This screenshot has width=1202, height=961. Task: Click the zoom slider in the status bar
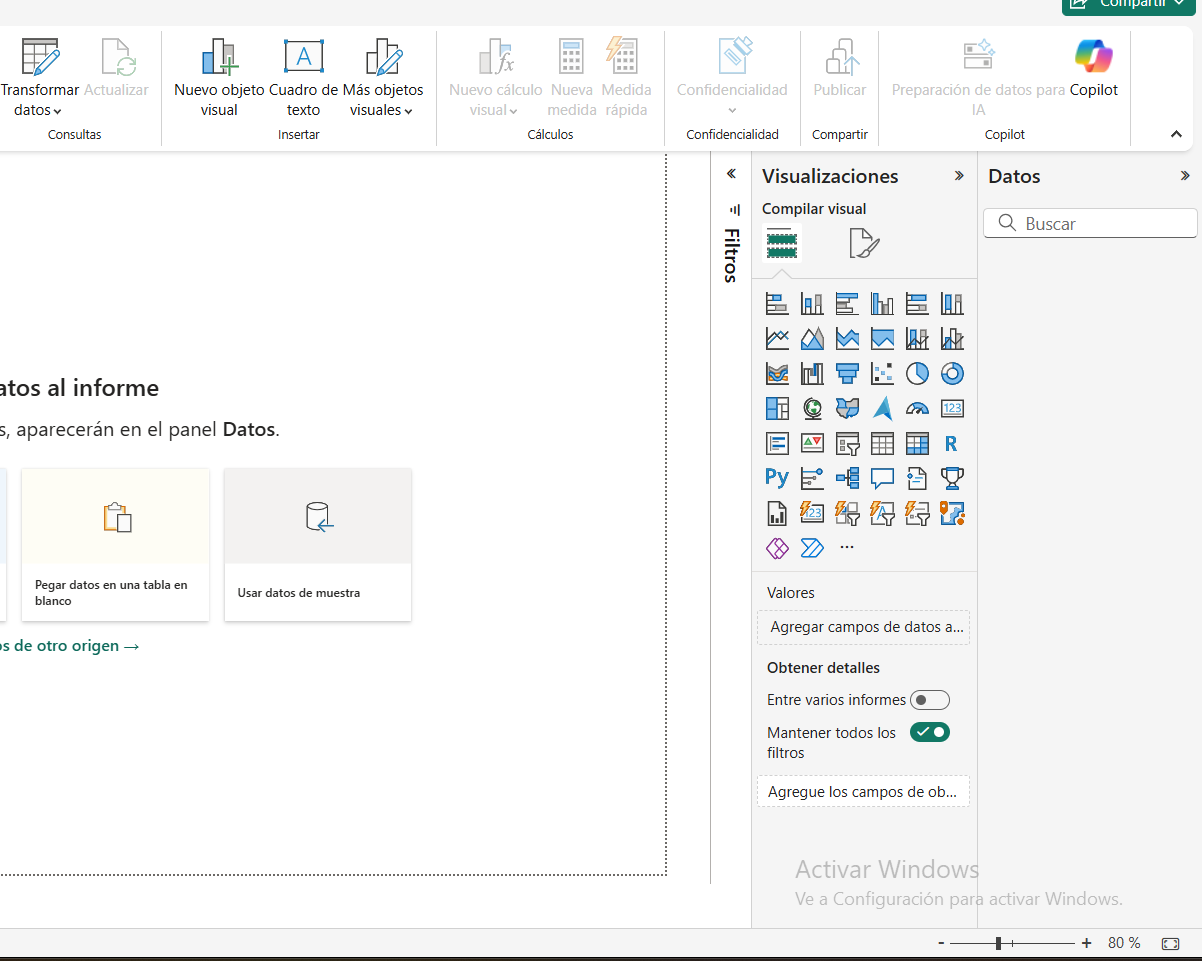[x=999, y=943]
